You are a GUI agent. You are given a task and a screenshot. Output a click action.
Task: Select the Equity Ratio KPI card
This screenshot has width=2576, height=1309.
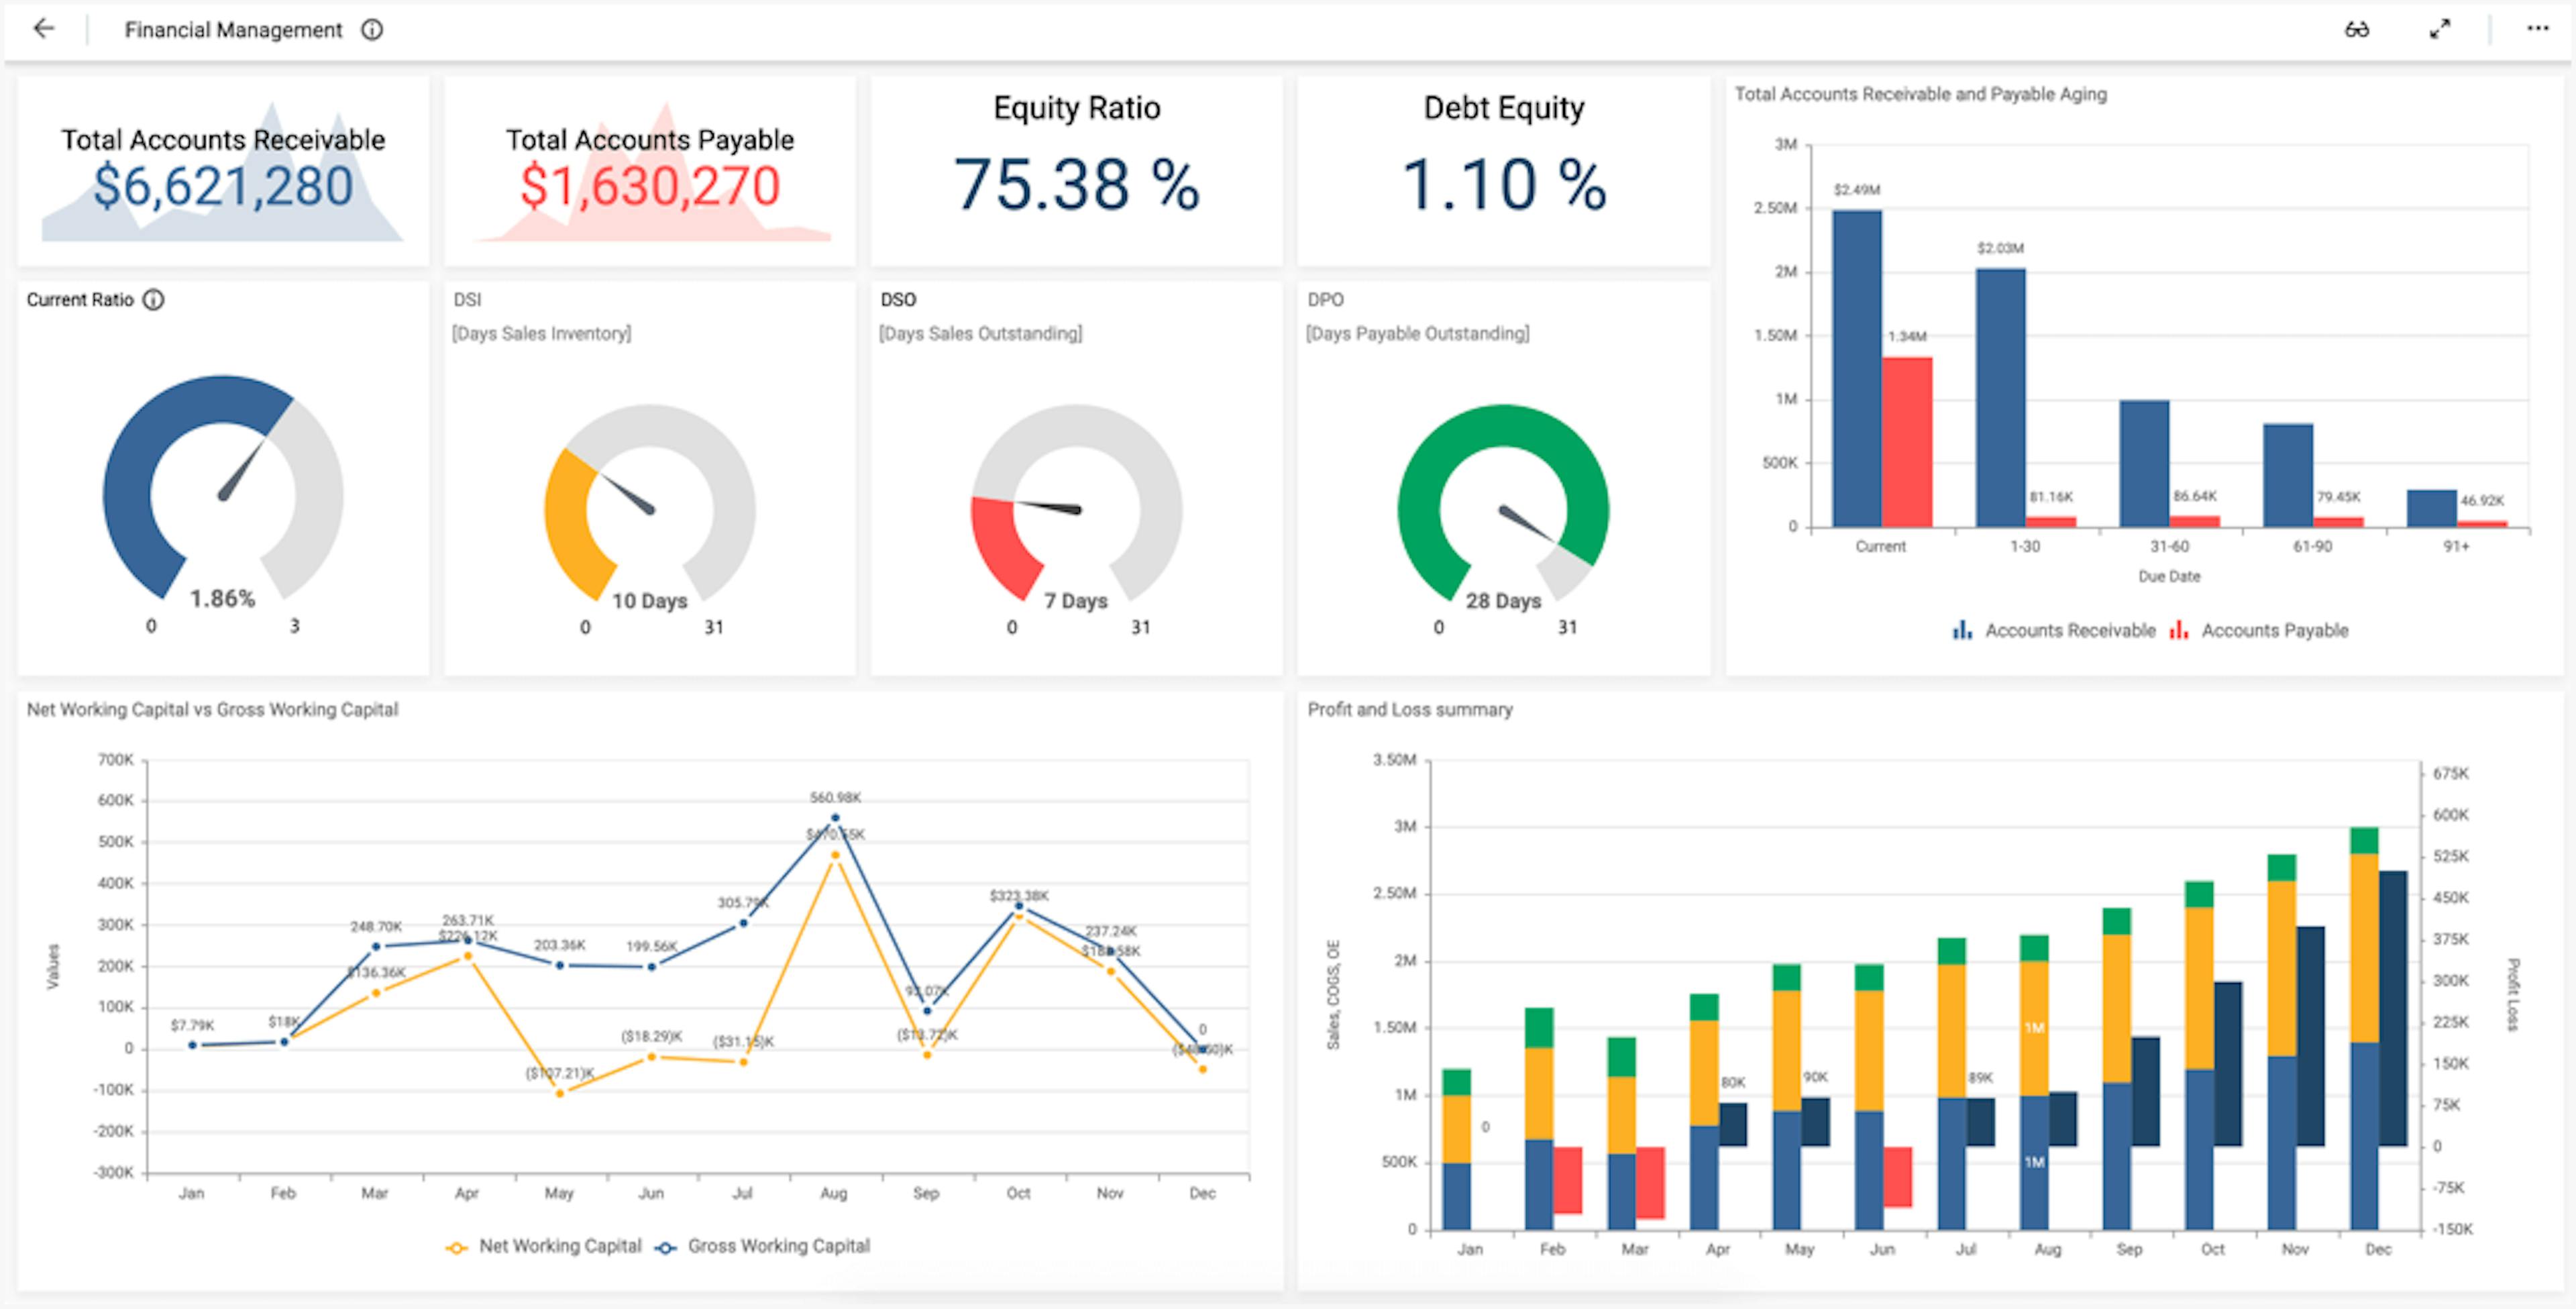pos(1076,170)
